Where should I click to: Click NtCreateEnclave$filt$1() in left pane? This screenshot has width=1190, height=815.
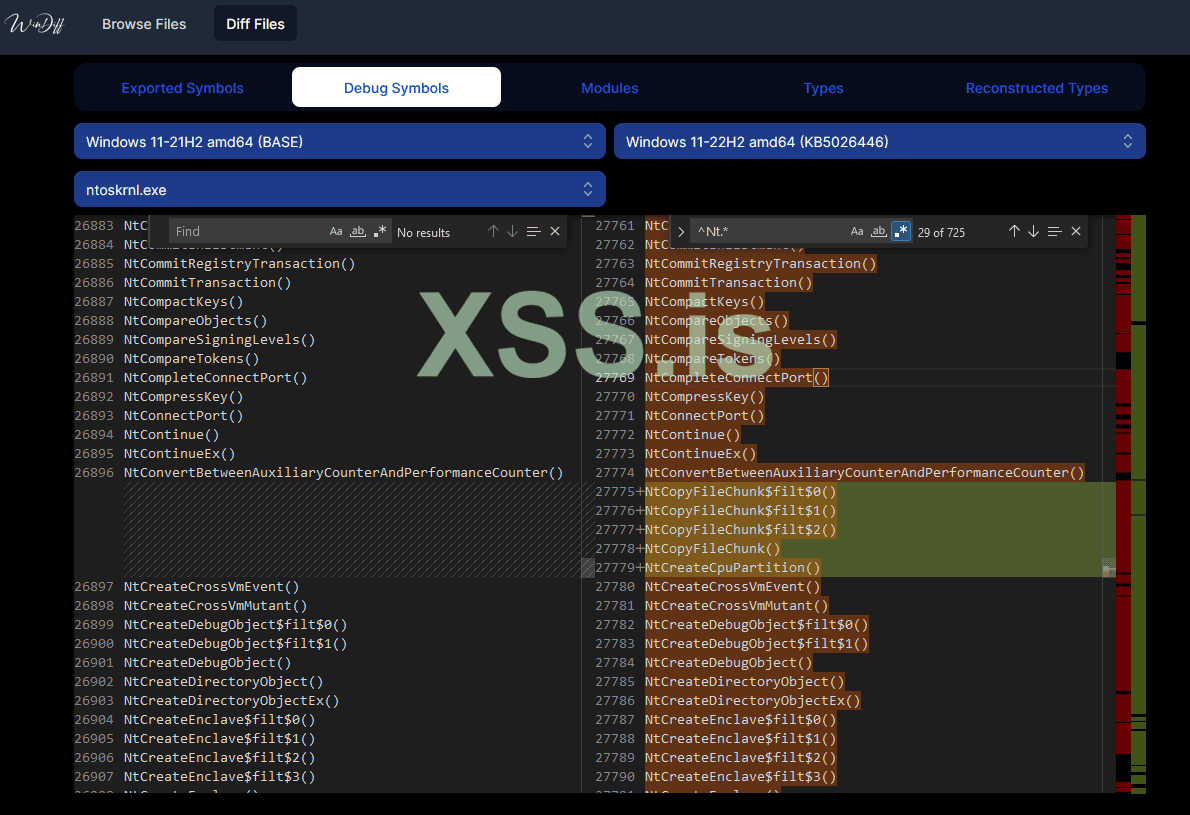coord(219,738)
